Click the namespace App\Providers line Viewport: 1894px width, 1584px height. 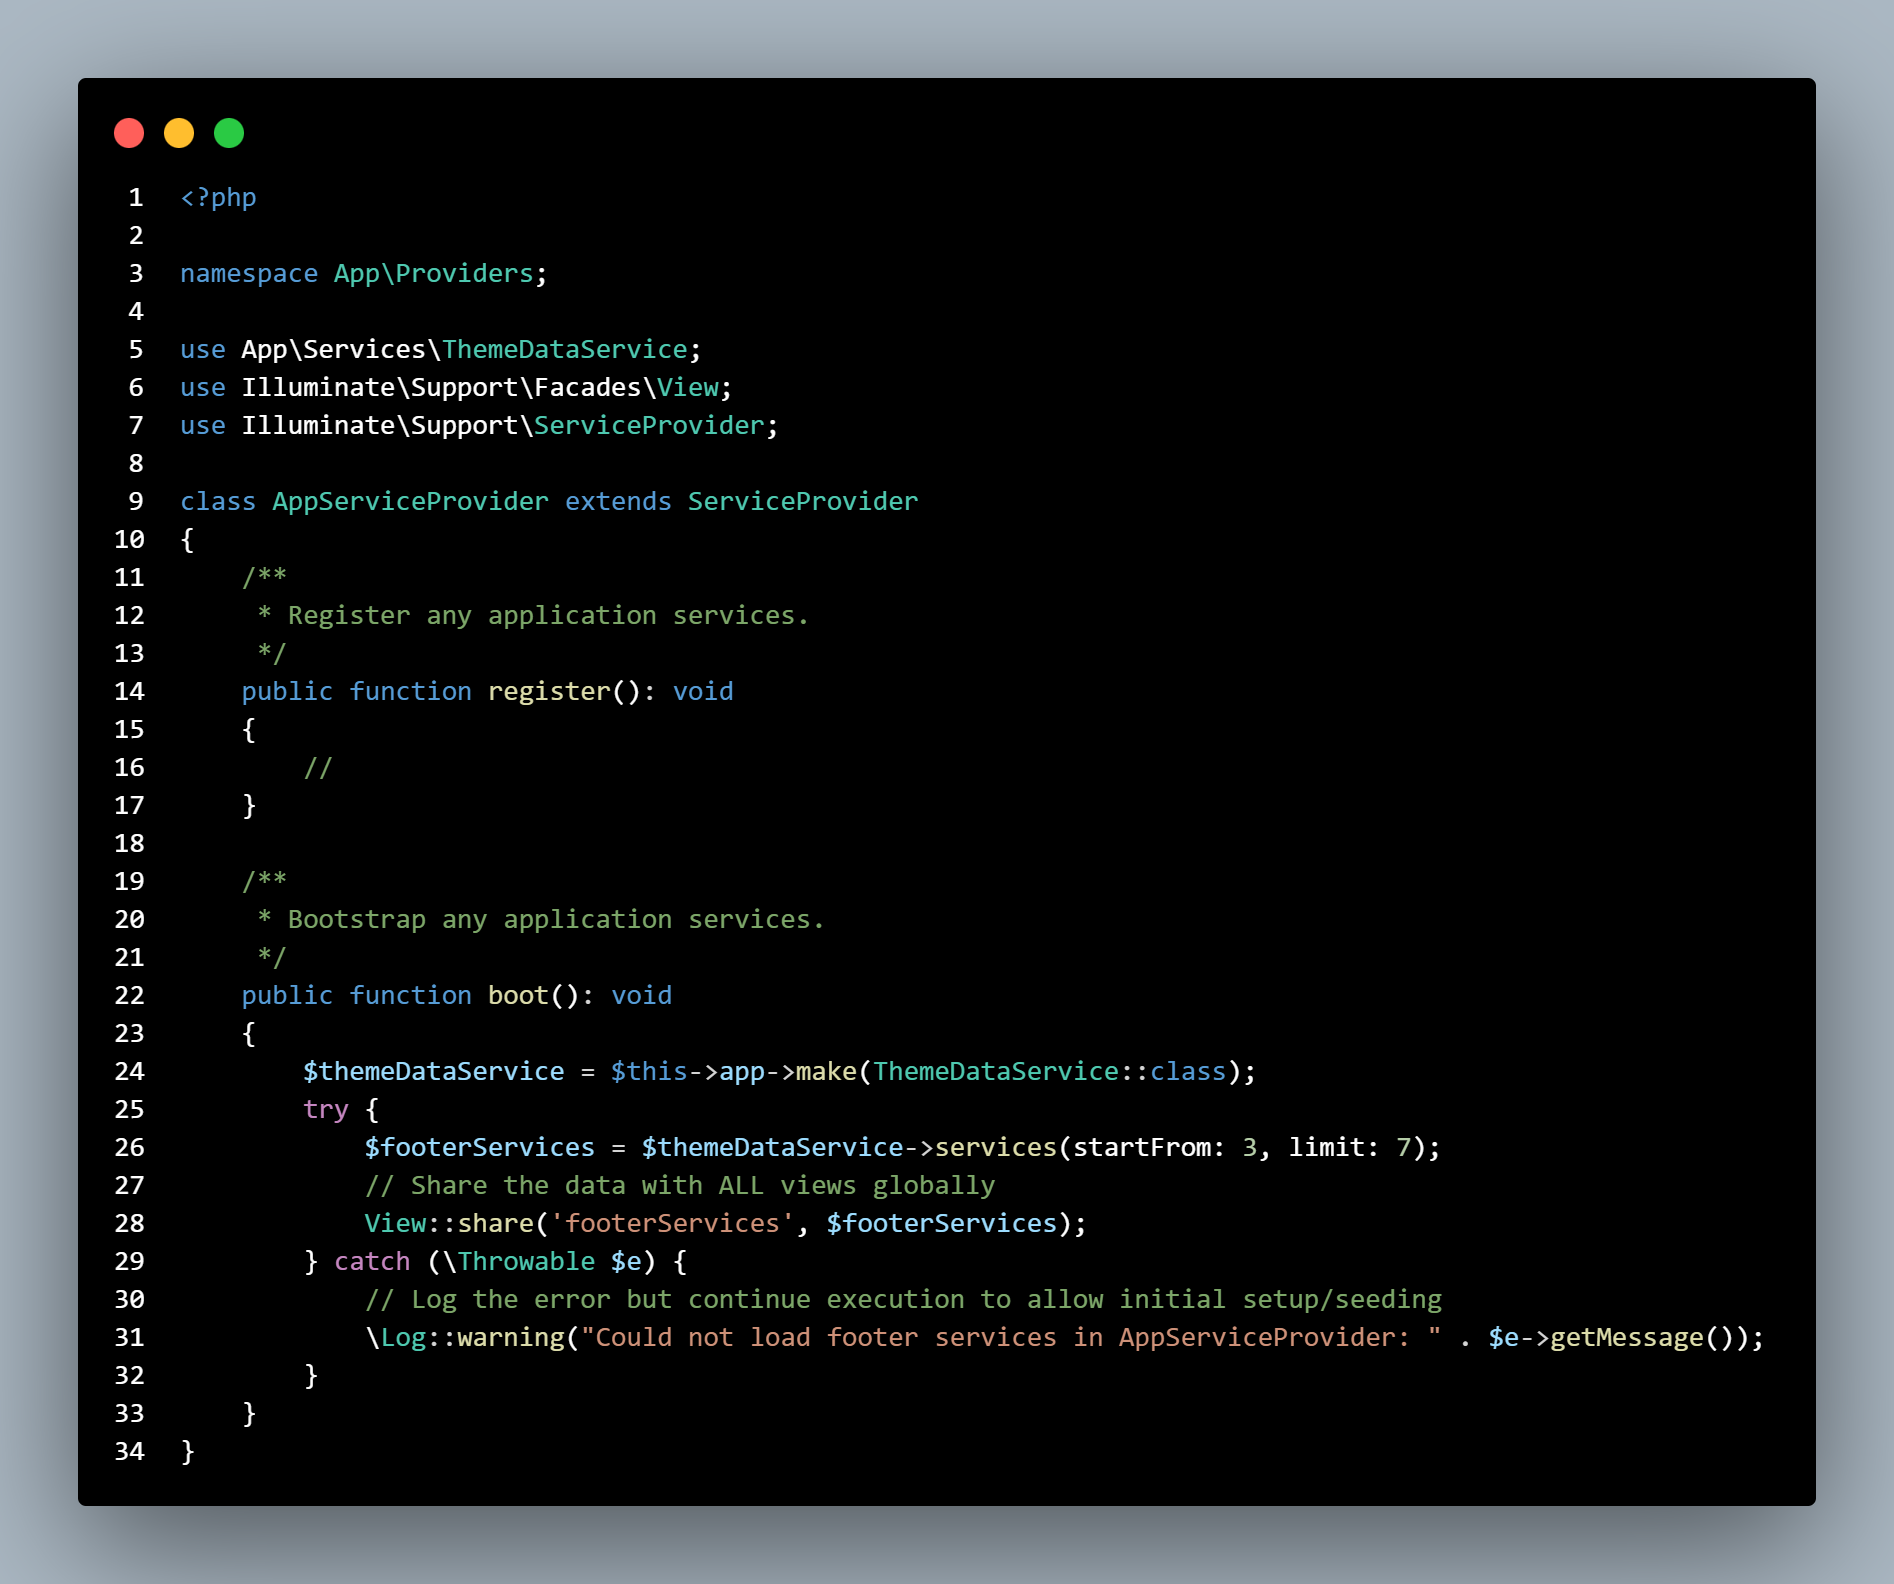point(362,273)
